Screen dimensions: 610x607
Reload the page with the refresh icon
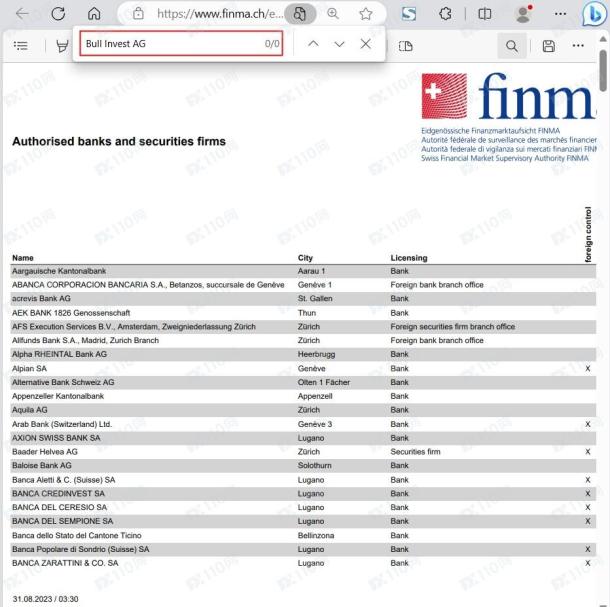click(58, 14)
